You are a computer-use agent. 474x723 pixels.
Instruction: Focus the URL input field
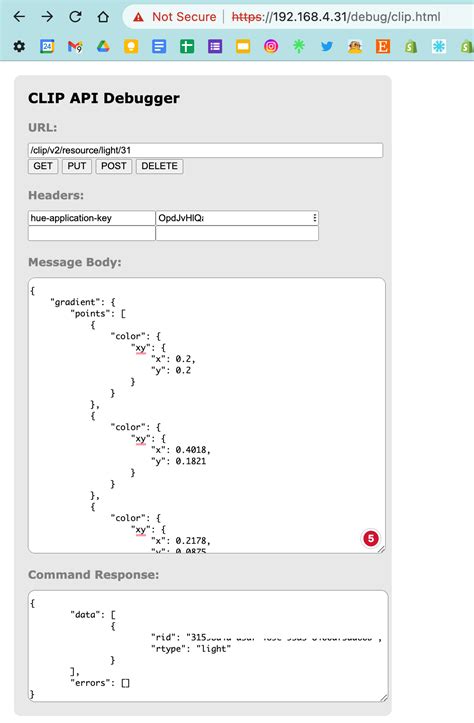(x=205, y=150)
